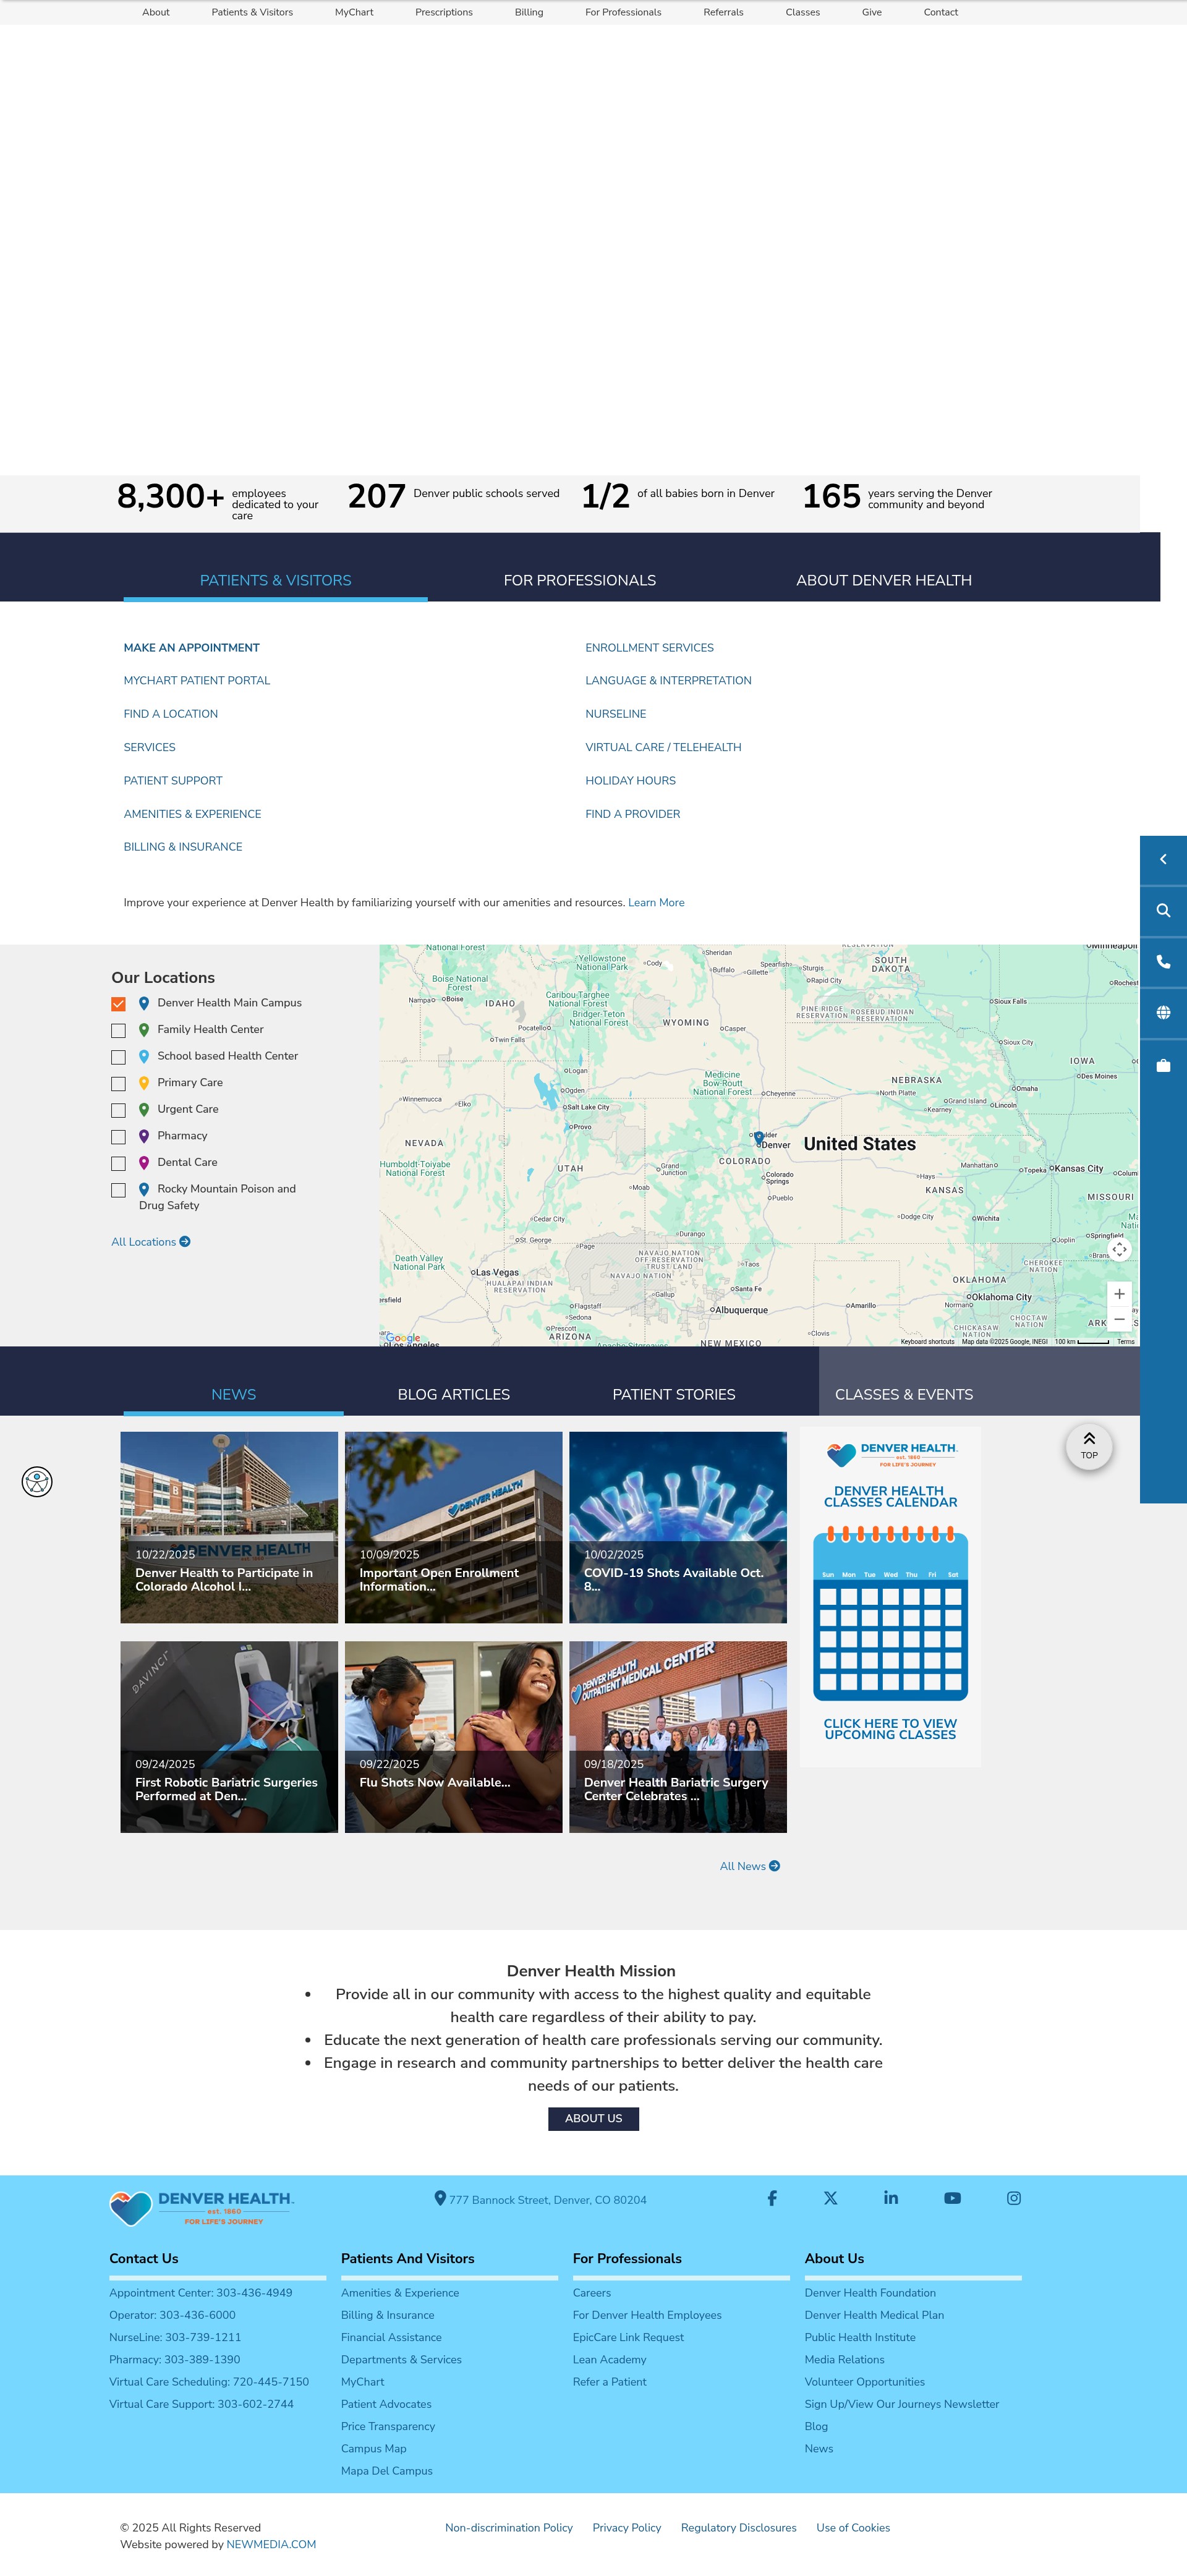Check Rocky Mountain Poison and Drug Safety
The height and width of the screenshot is (2576, 1187).
click(x=118, y=1190)
